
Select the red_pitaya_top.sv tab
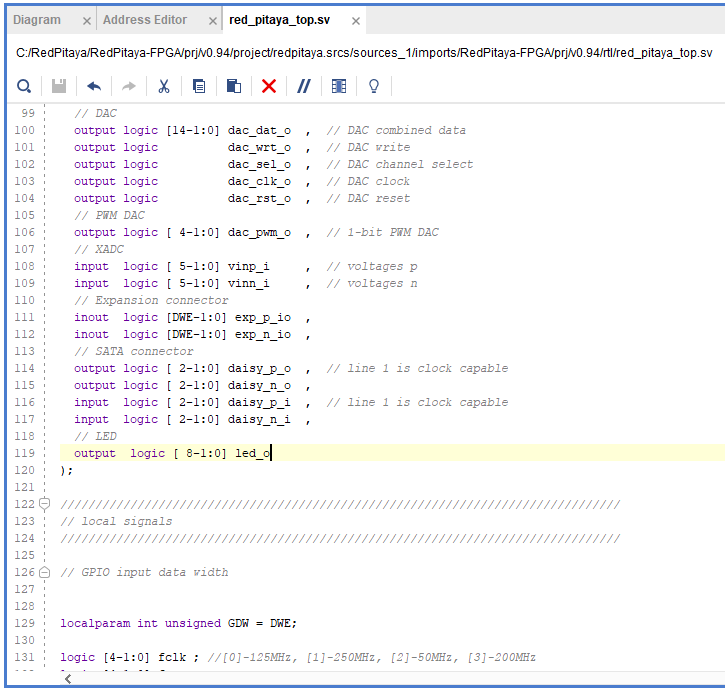coord(279,20)
